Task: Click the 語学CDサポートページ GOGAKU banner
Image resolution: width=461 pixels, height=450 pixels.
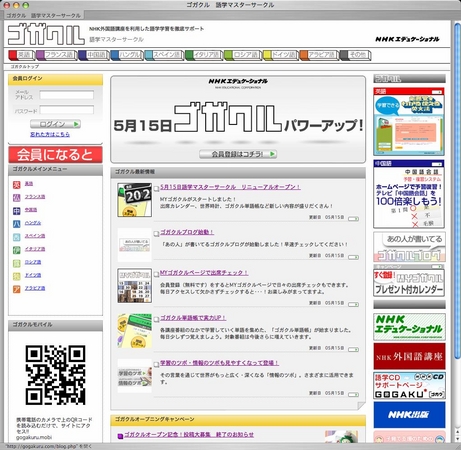Action: [x=409, y=386]
